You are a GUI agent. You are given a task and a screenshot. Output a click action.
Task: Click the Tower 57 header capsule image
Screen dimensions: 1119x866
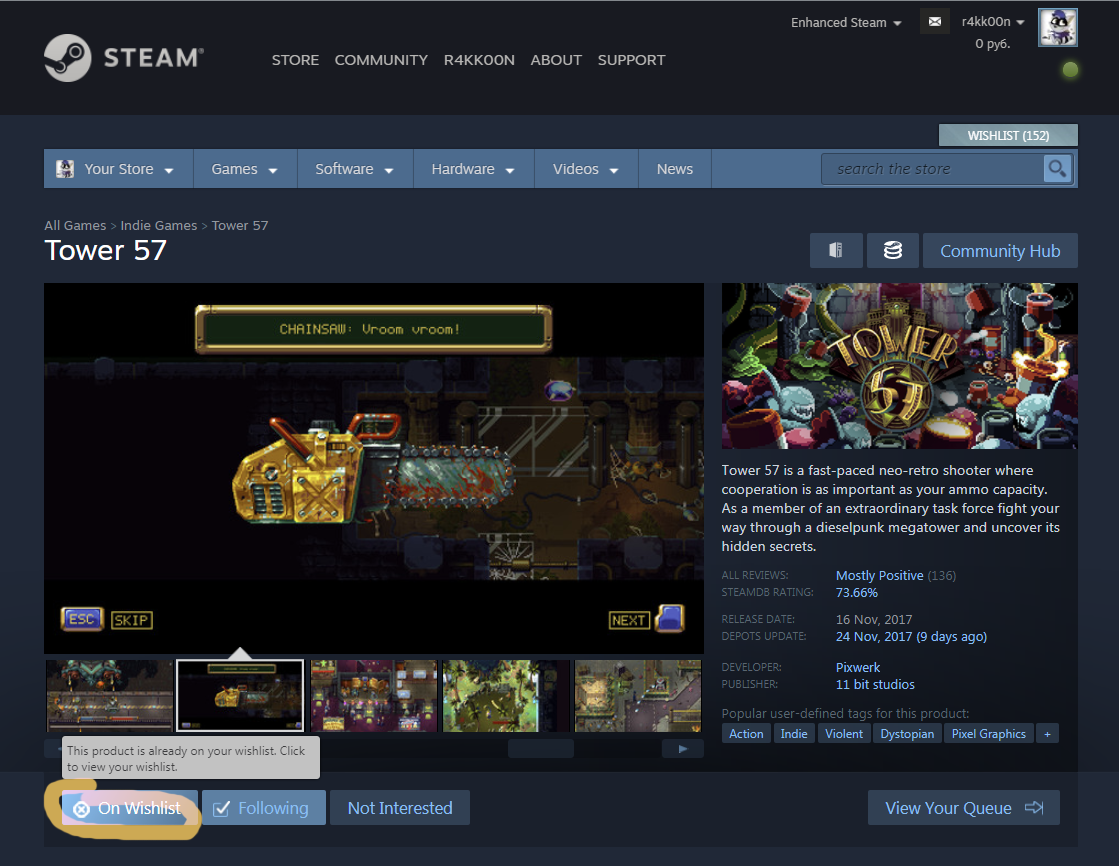(899, 366)
